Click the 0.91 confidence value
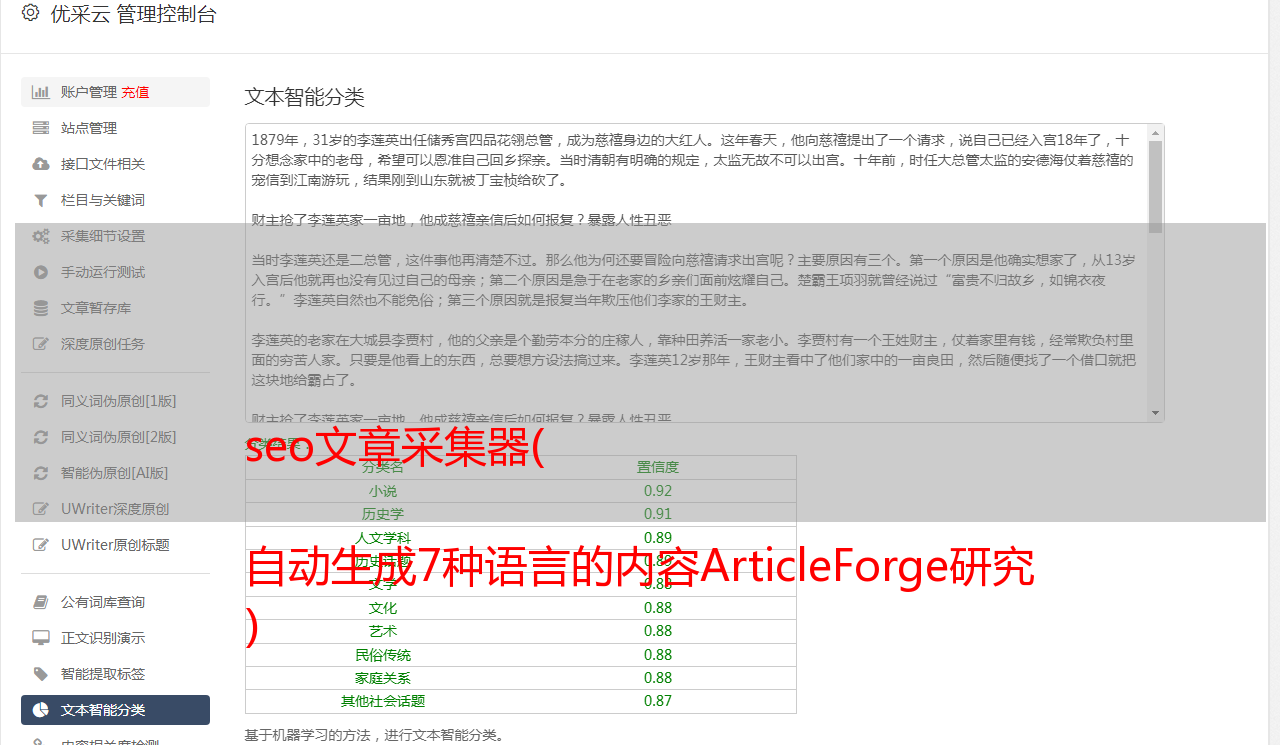 [658, 514]
